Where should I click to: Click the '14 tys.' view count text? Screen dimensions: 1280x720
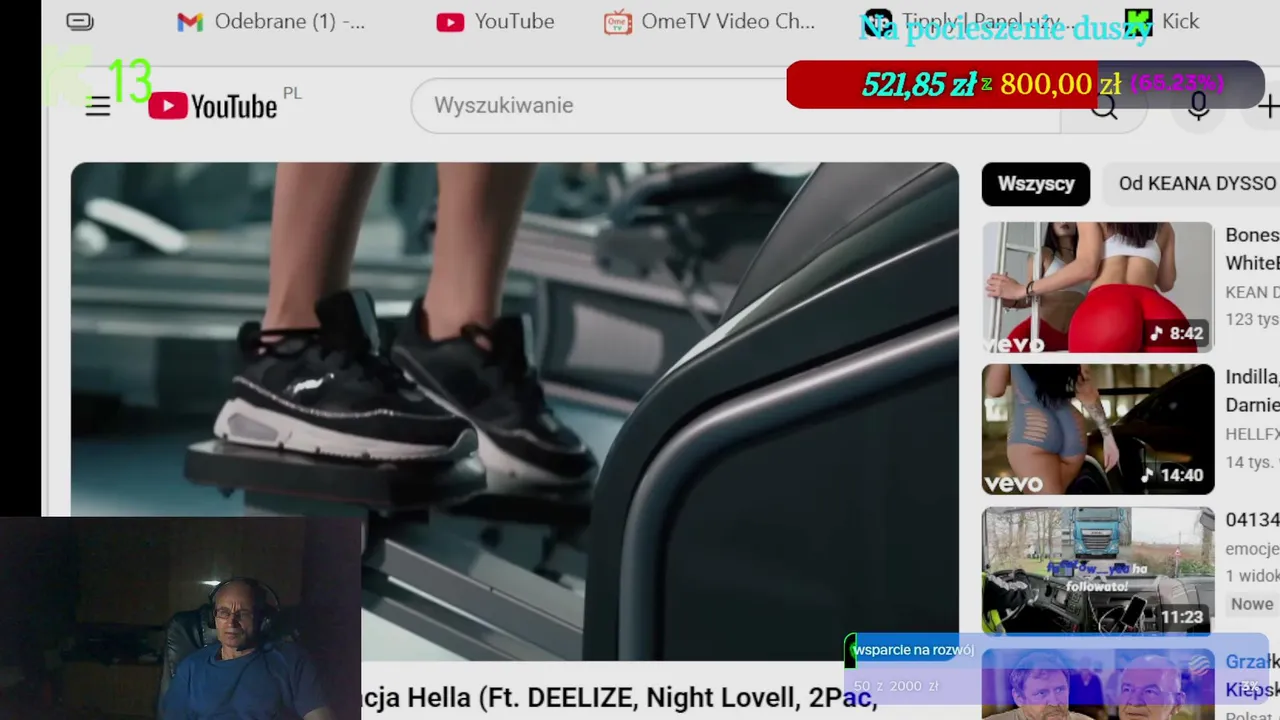(1252, 462)
